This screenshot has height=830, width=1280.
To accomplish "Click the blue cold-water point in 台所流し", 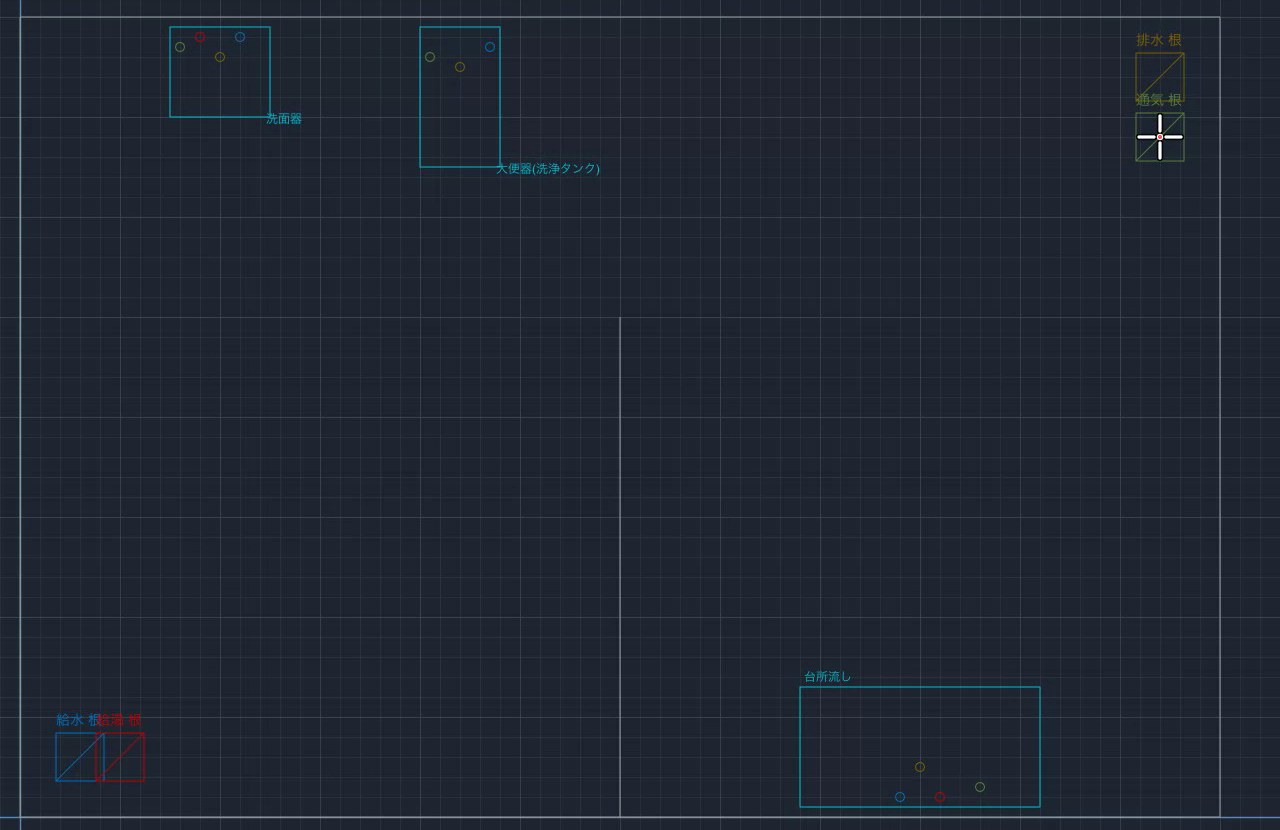I will [900, 797].
